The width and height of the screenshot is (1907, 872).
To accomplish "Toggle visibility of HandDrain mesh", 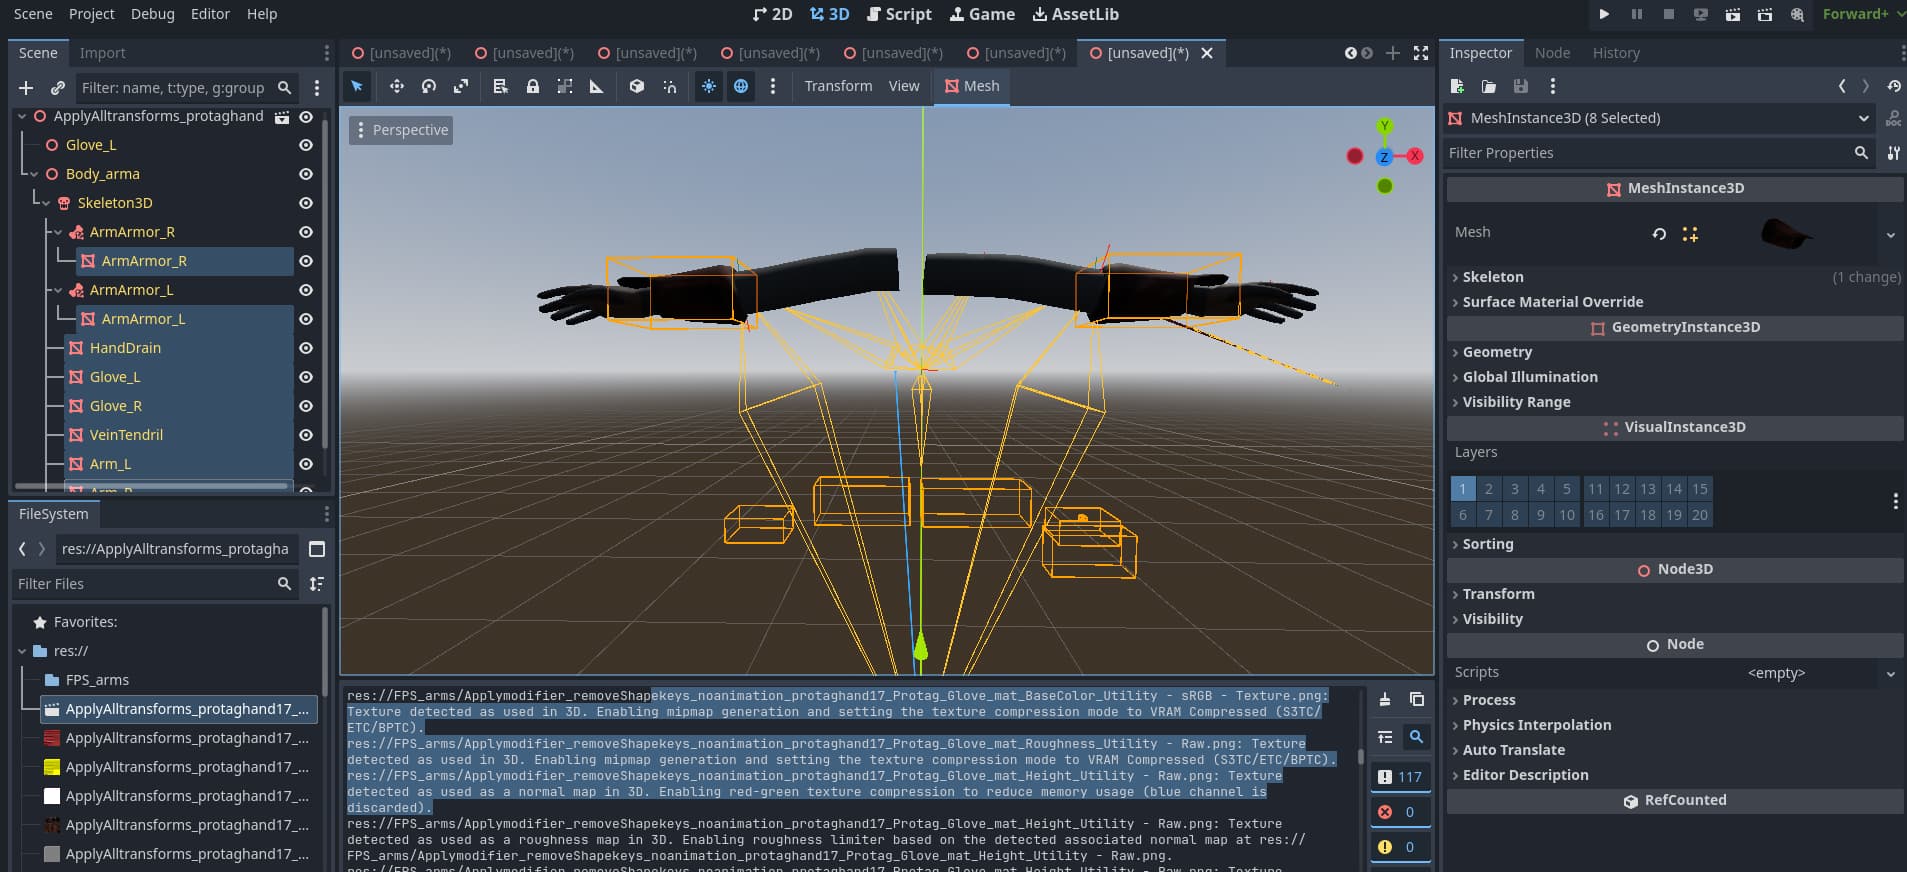I will [306, 348].
